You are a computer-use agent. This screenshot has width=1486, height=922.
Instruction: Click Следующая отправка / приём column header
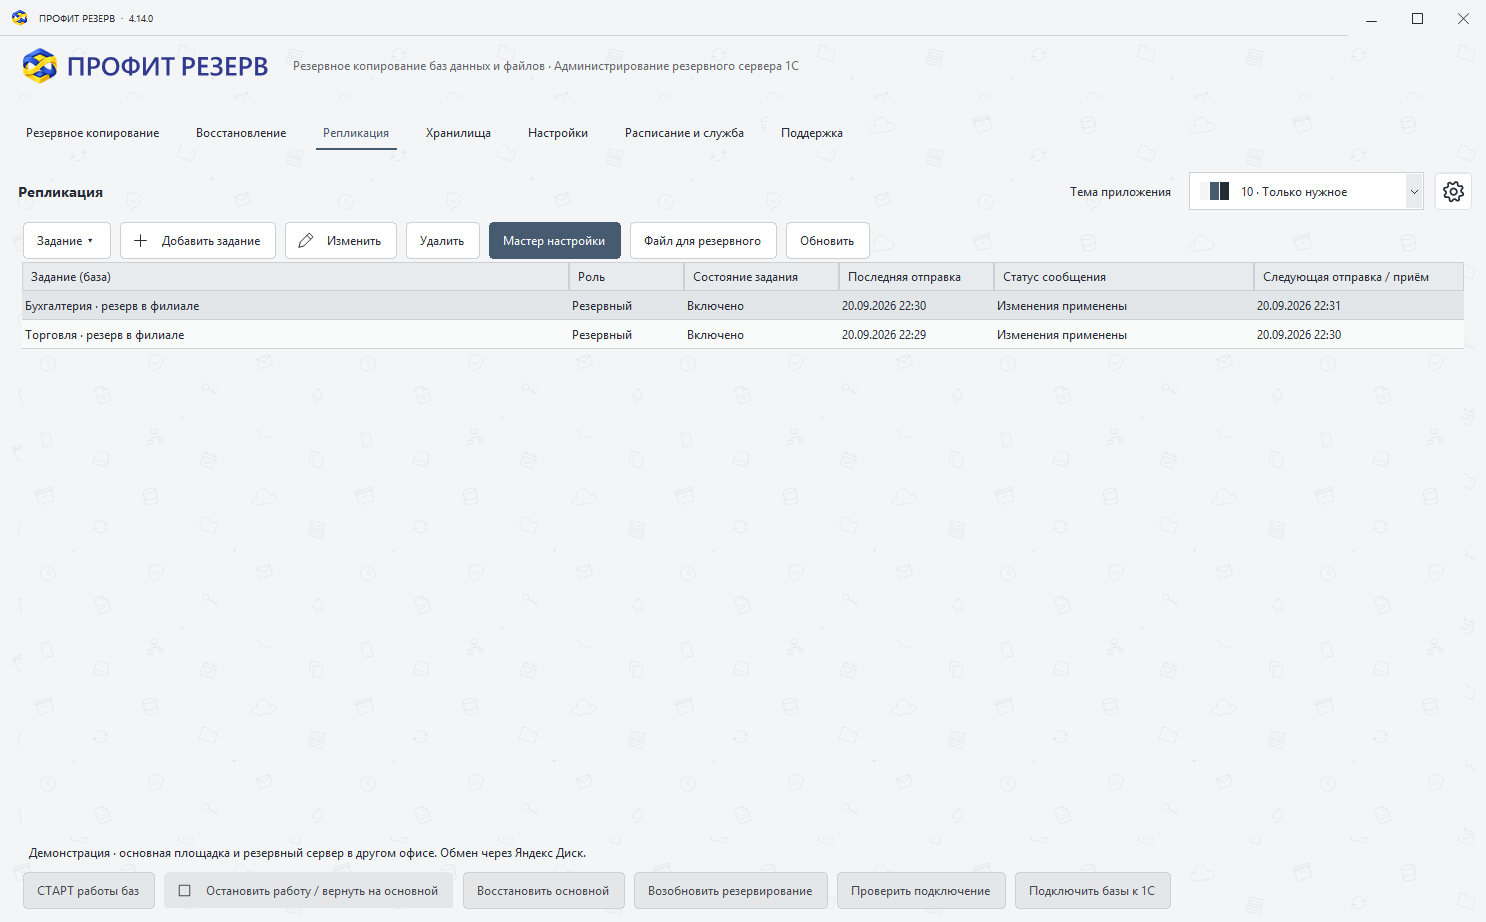click(1359, 277)
